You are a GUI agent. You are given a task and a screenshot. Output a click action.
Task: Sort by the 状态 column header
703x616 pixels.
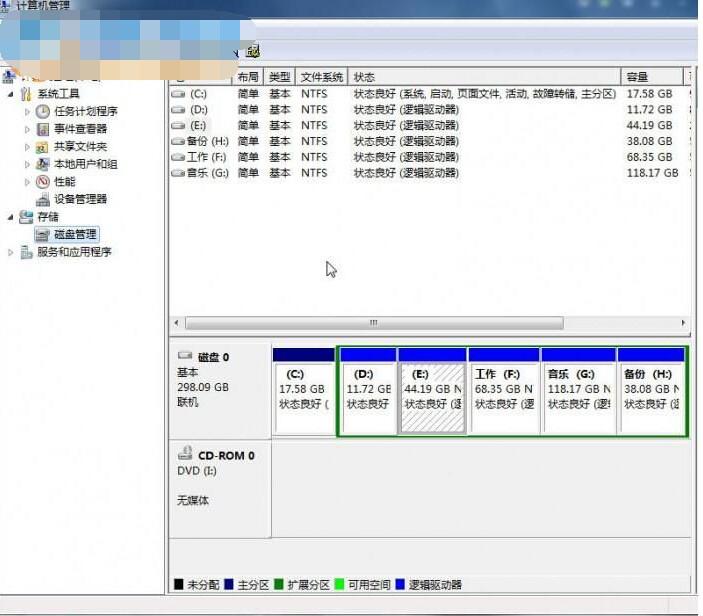[484, 77]
